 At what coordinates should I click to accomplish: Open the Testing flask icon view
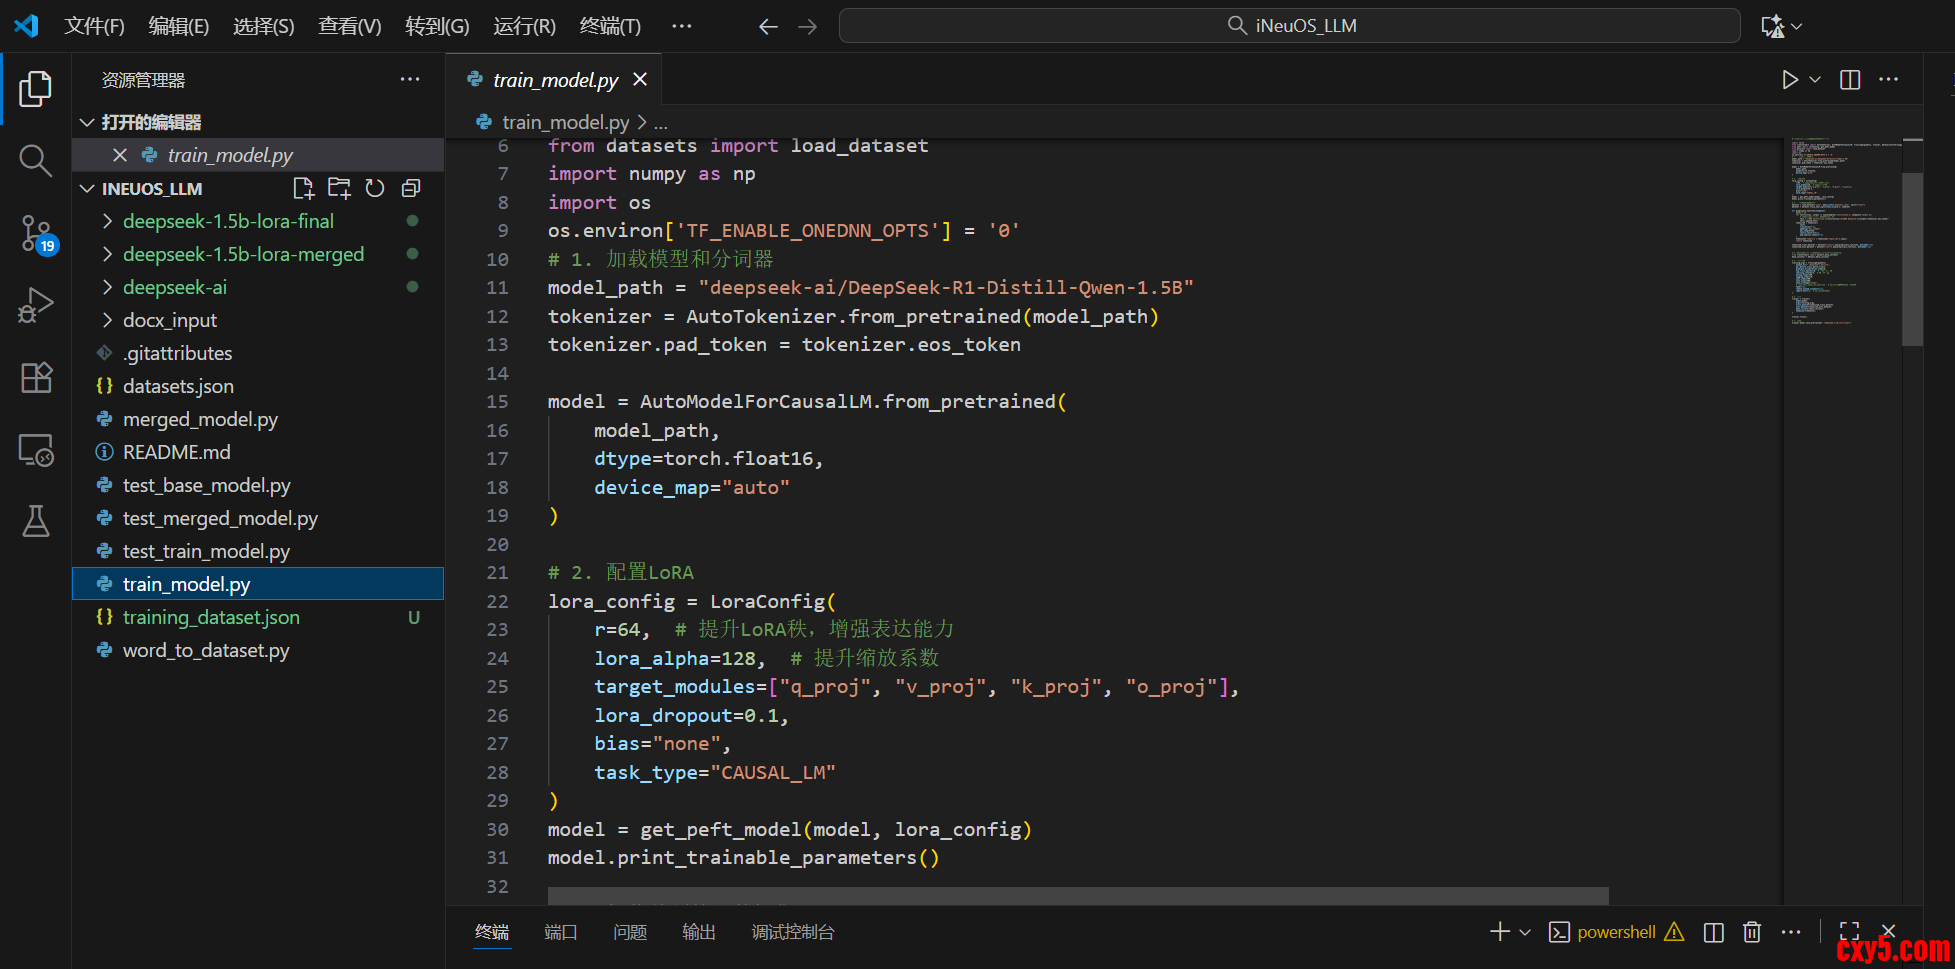(36, 521)
